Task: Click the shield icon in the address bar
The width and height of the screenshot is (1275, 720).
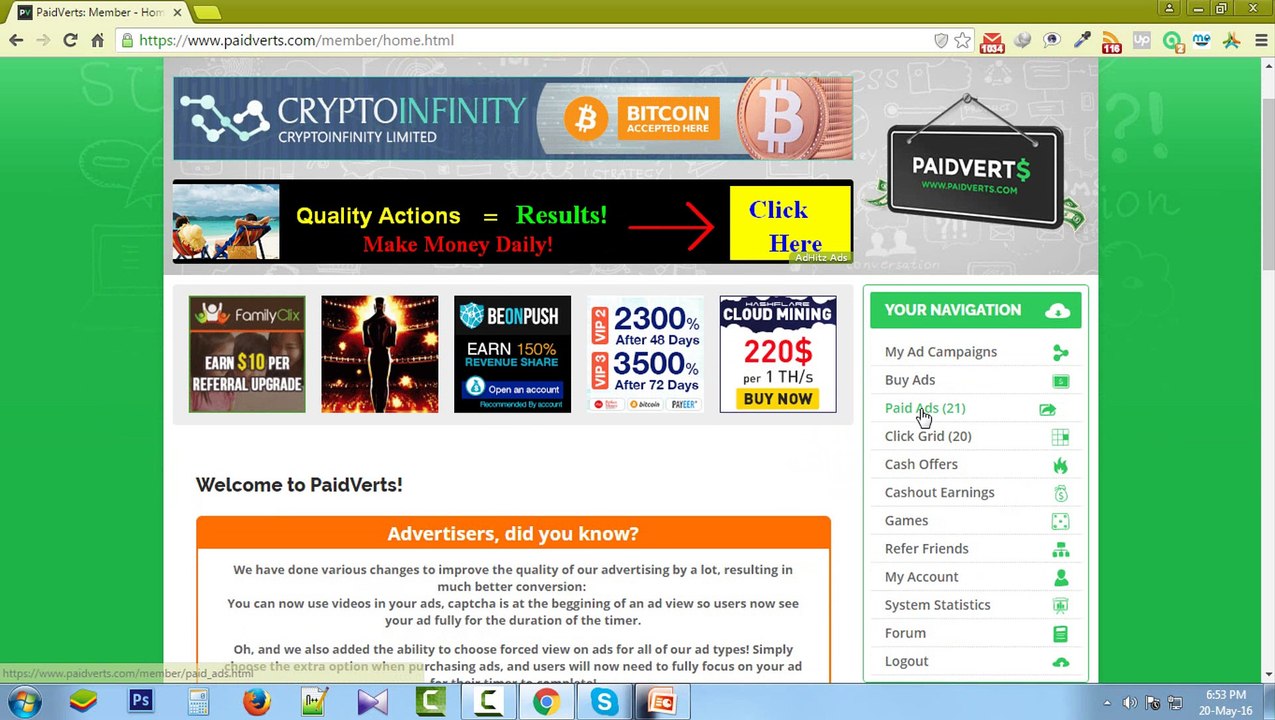Action: tap(940, 40)
